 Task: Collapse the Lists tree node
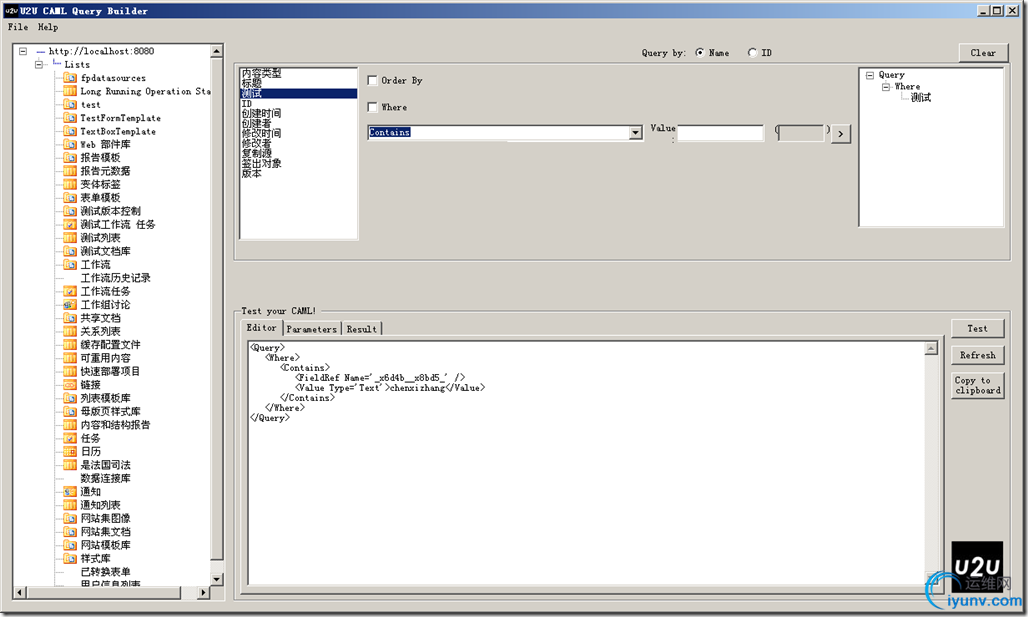click(39, 64)
